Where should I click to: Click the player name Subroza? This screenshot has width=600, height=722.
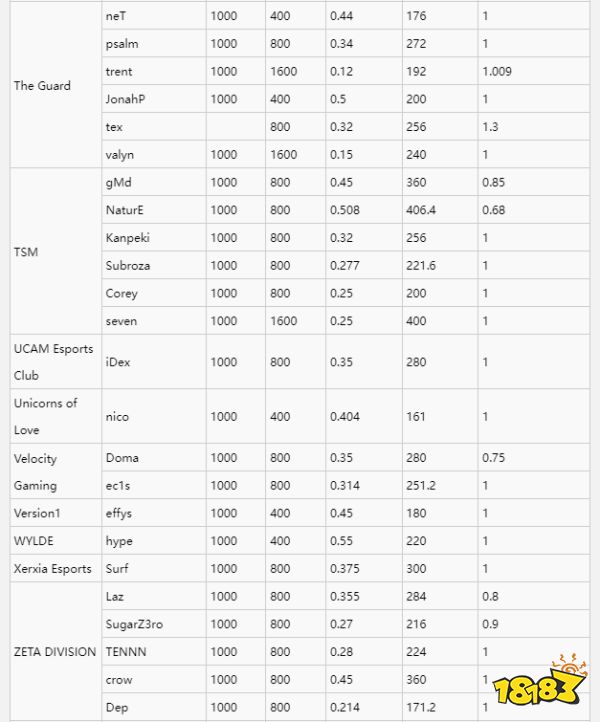coord(128,266)
